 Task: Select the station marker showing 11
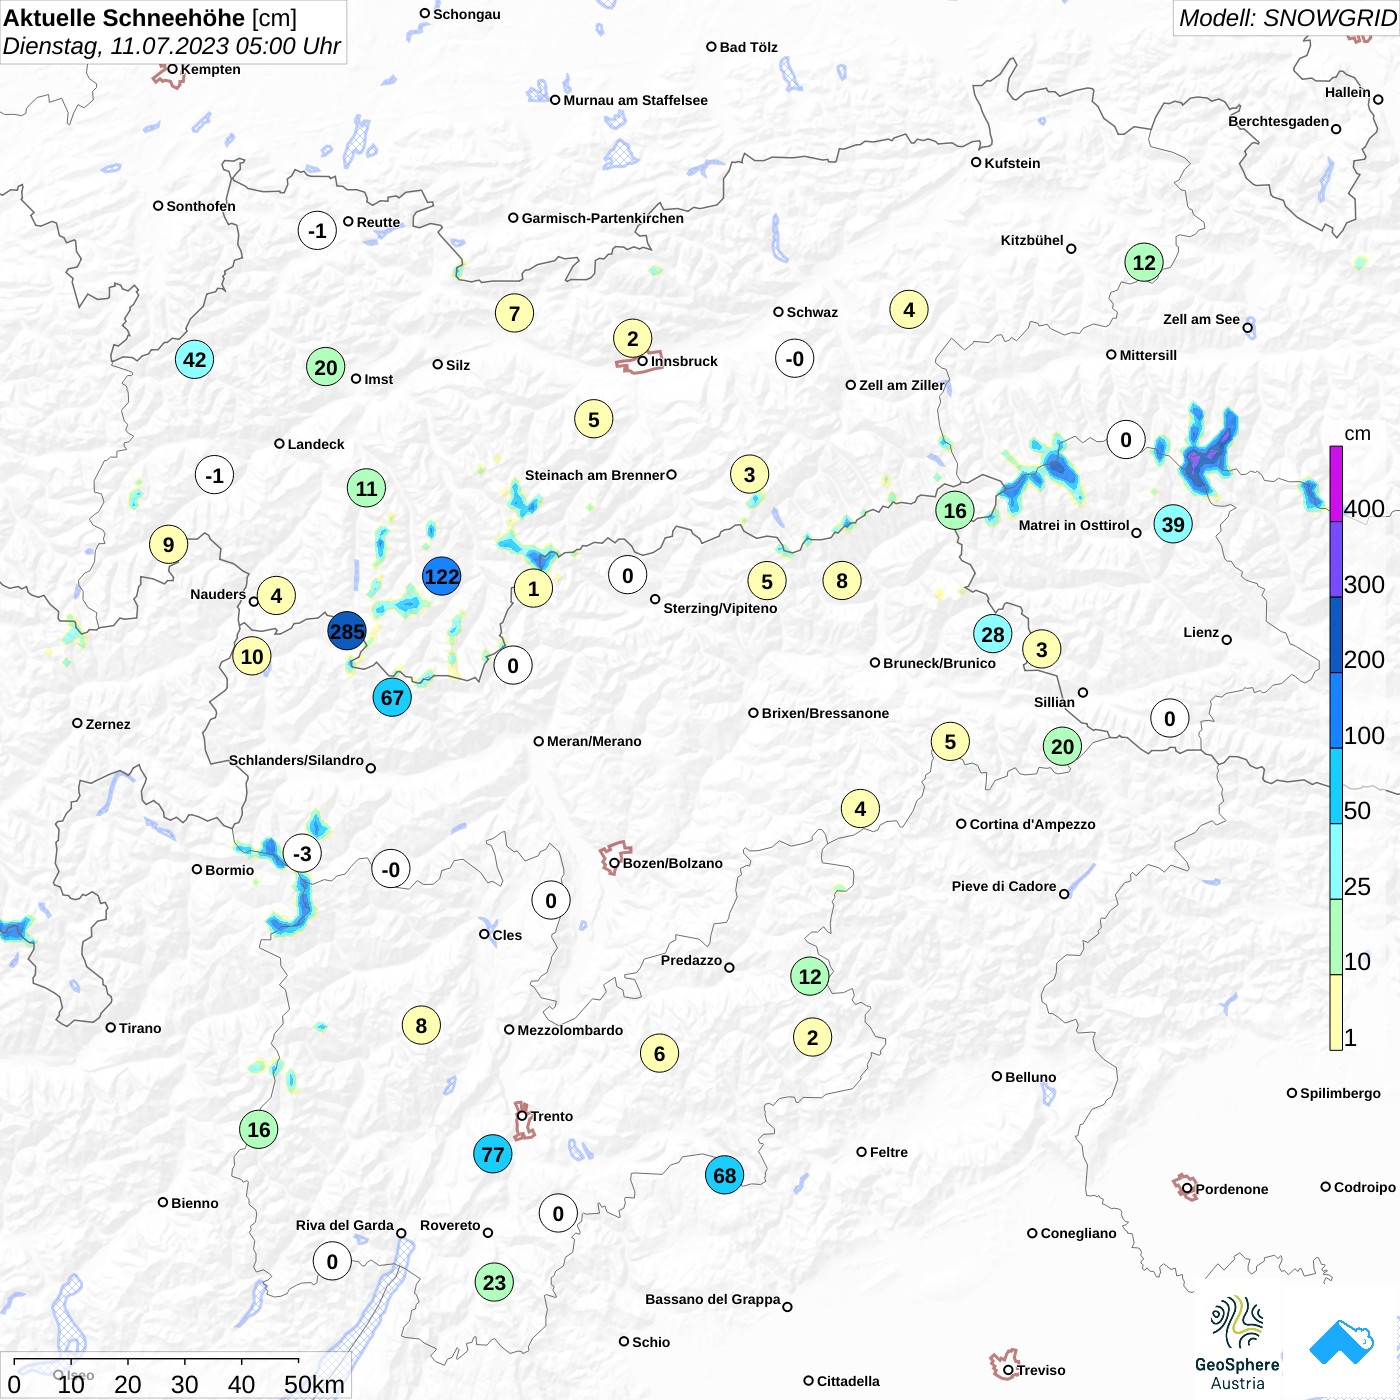(x=366, y=488)
